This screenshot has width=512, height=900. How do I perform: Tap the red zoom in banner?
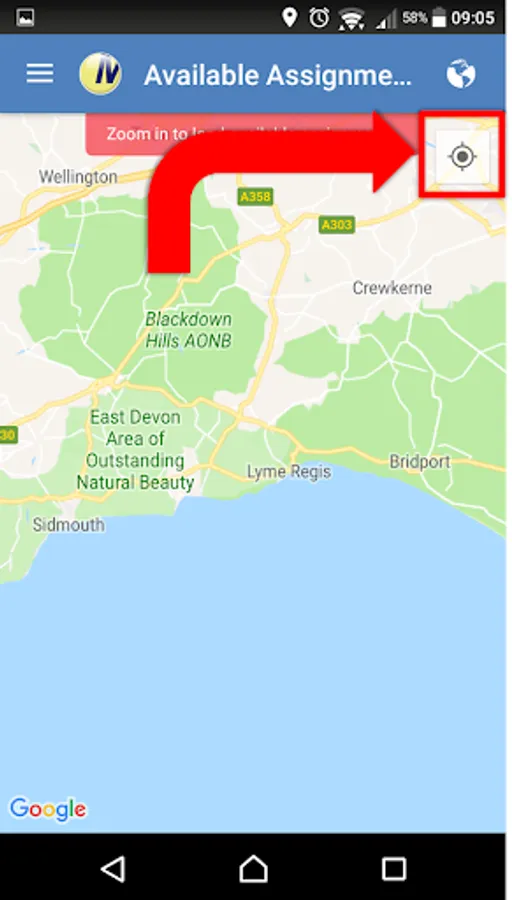click(x=253, y=134)
